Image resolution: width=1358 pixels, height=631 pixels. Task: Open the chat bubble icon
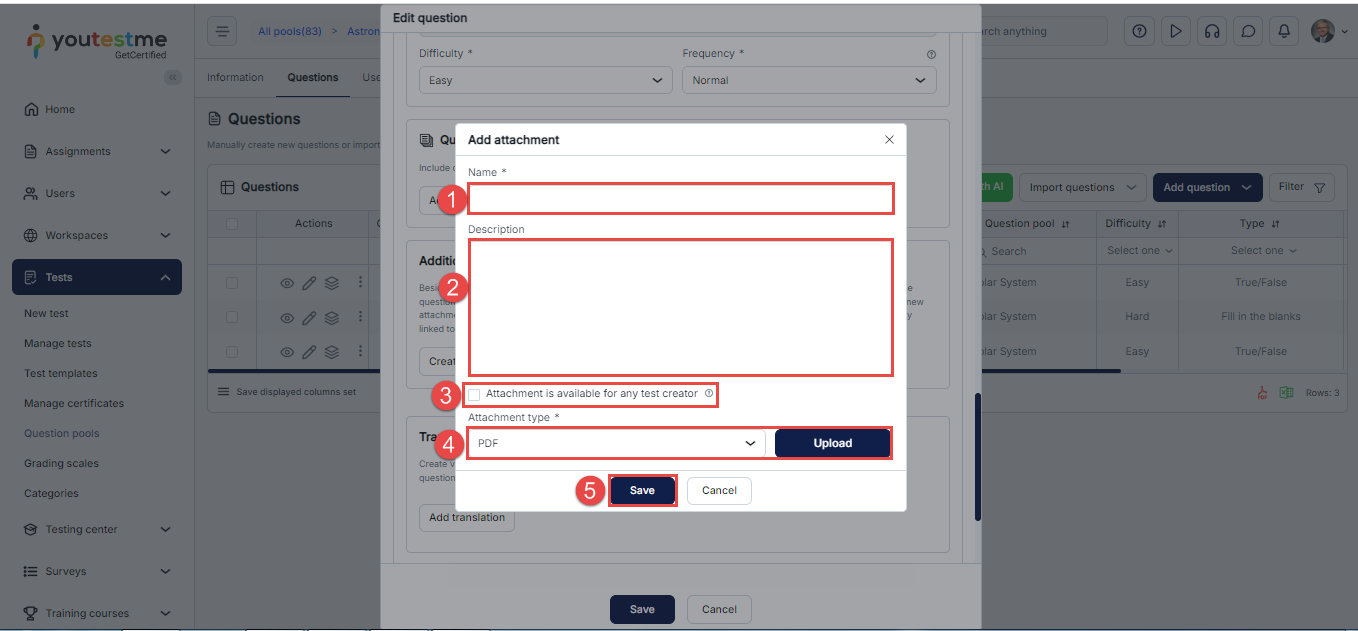(x=1248, y=31)
